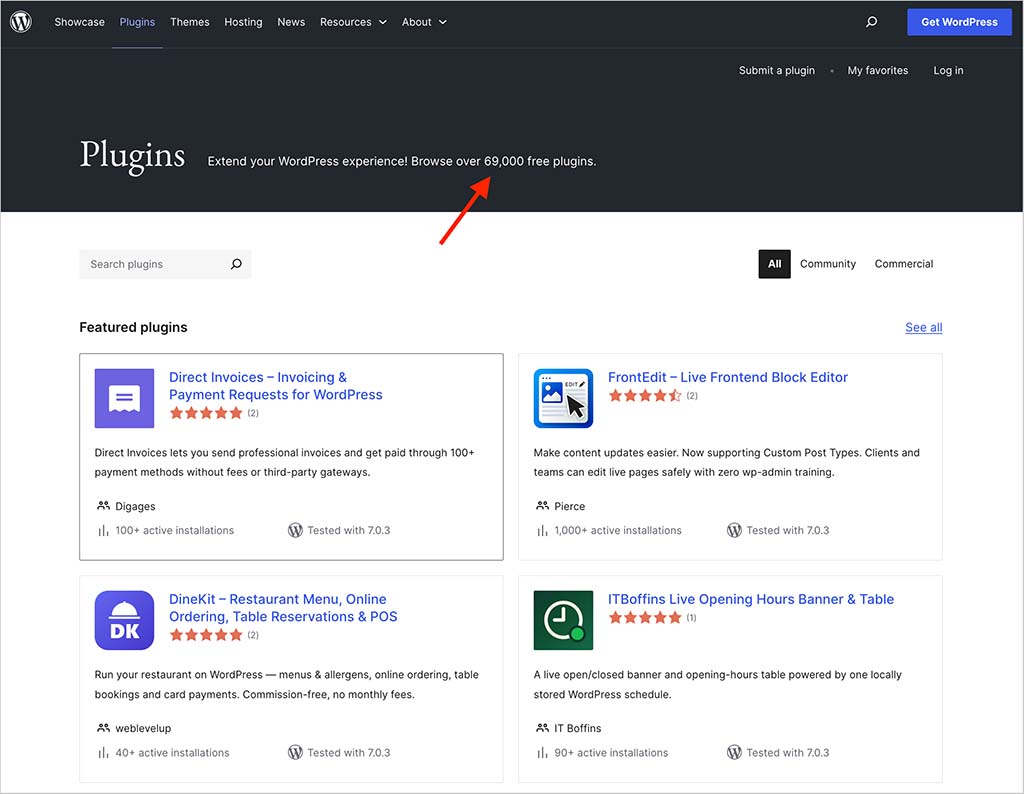Click the star rating of FrontEdit
The image size is (1024, 794).
pos(645,395)
